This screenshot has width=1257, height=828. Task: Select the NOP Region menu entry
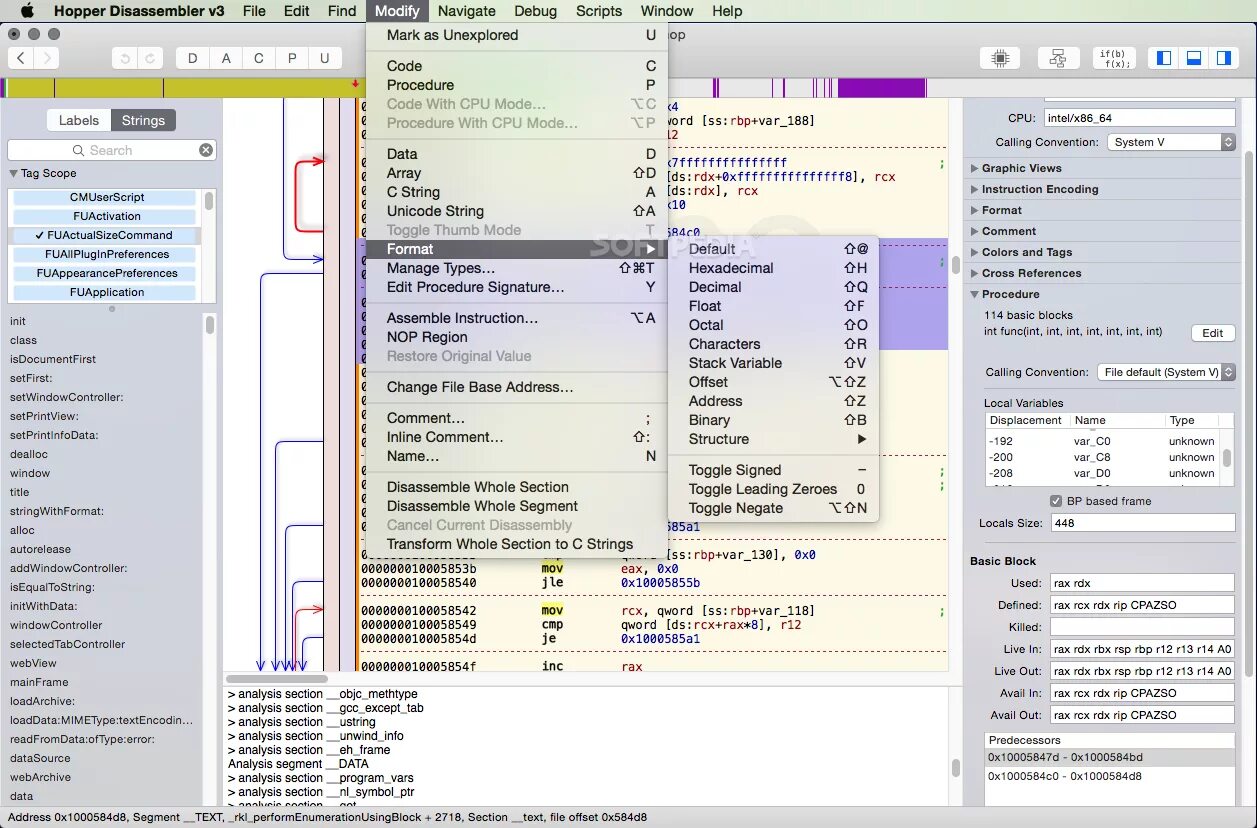[x=517, y=337]
